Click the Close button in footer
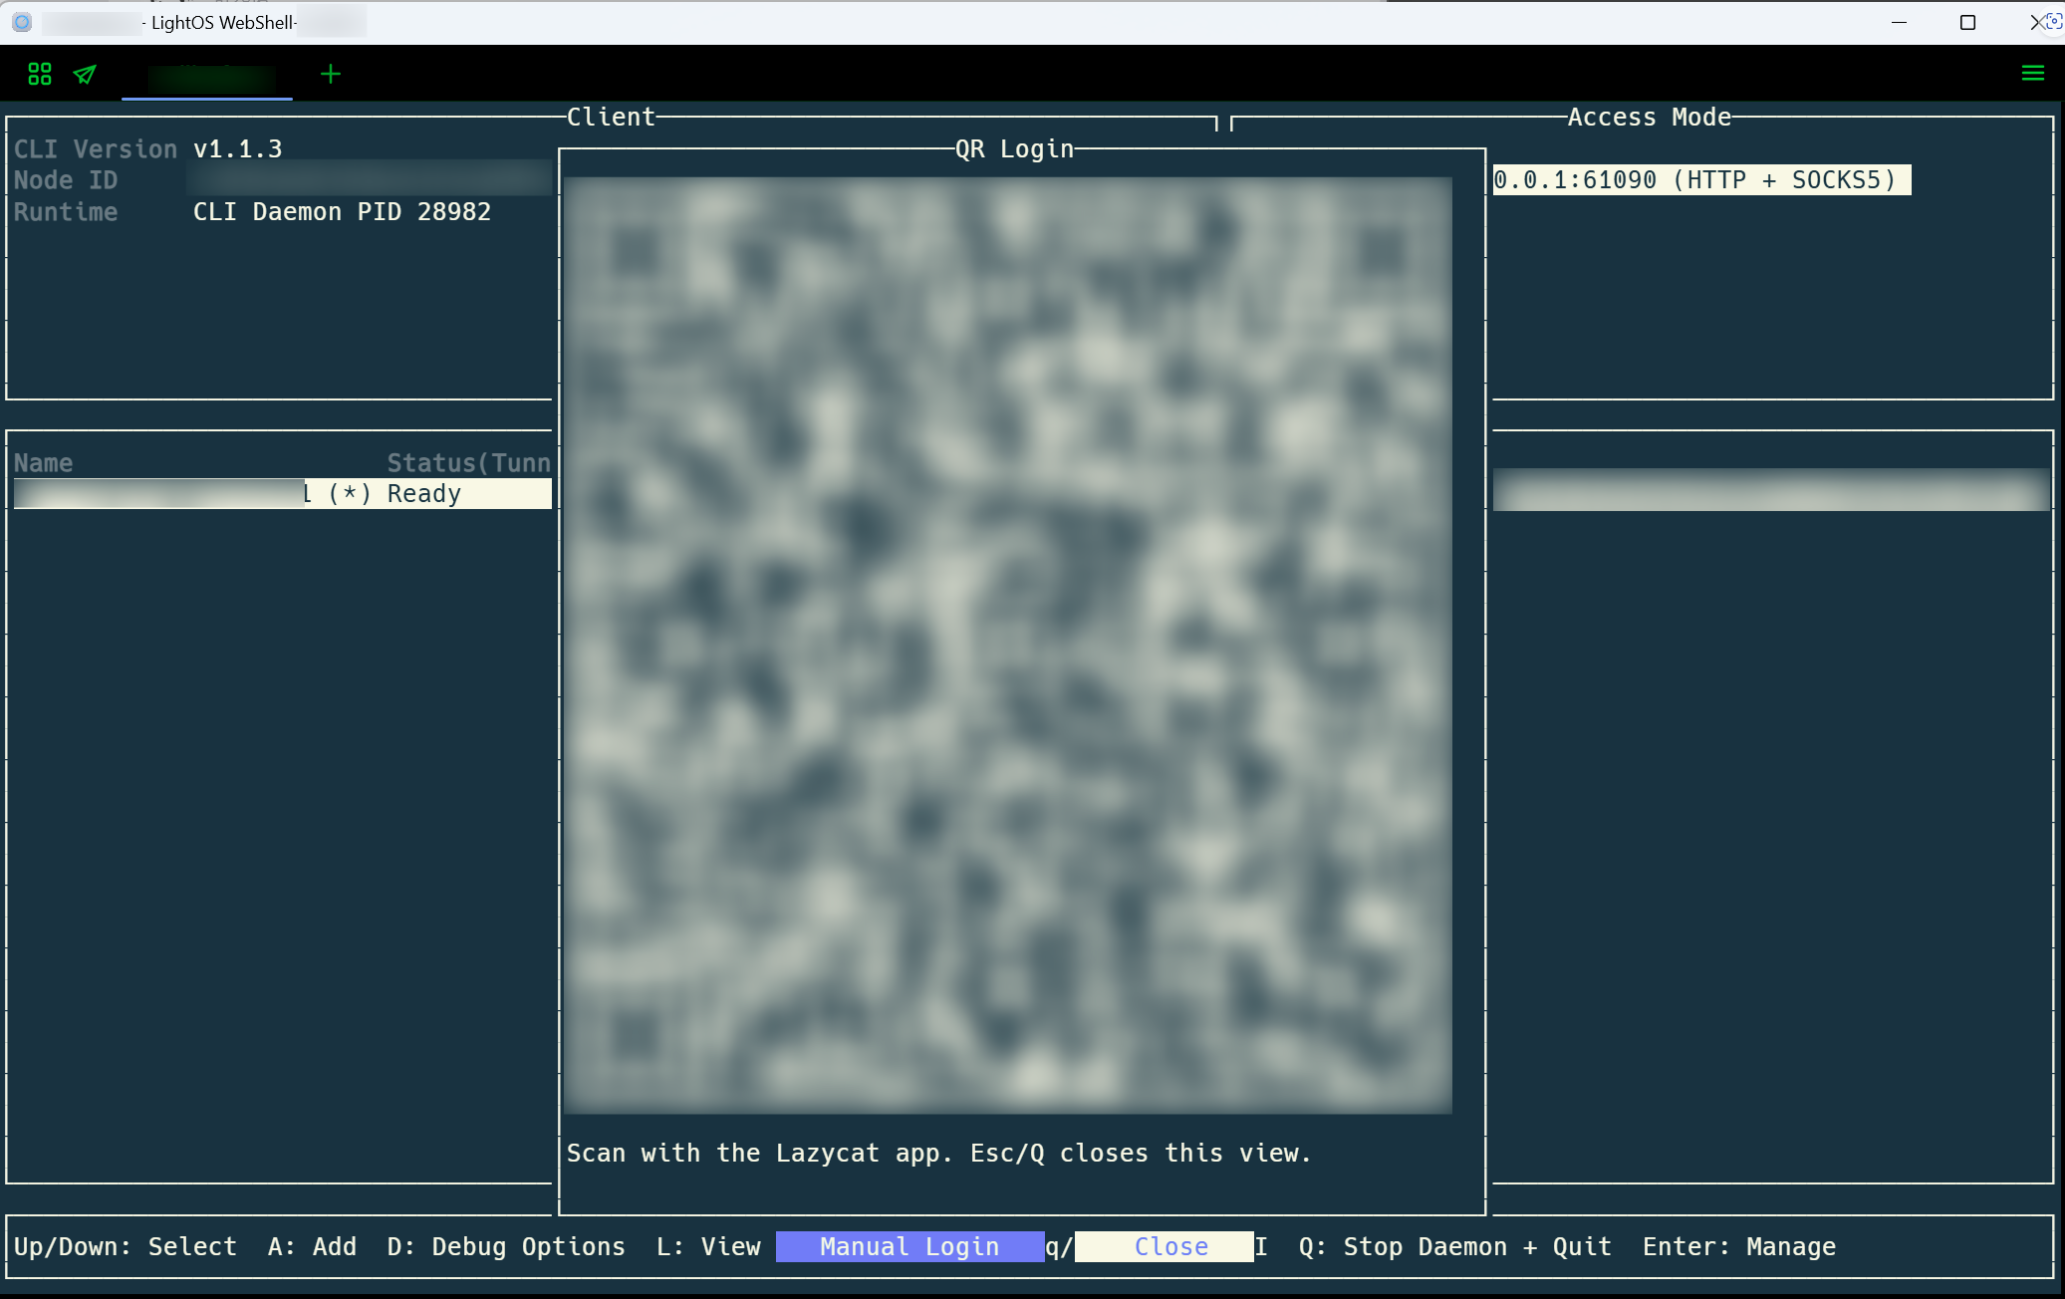This screenshot has height=1299, width=2065. 1165,1247
